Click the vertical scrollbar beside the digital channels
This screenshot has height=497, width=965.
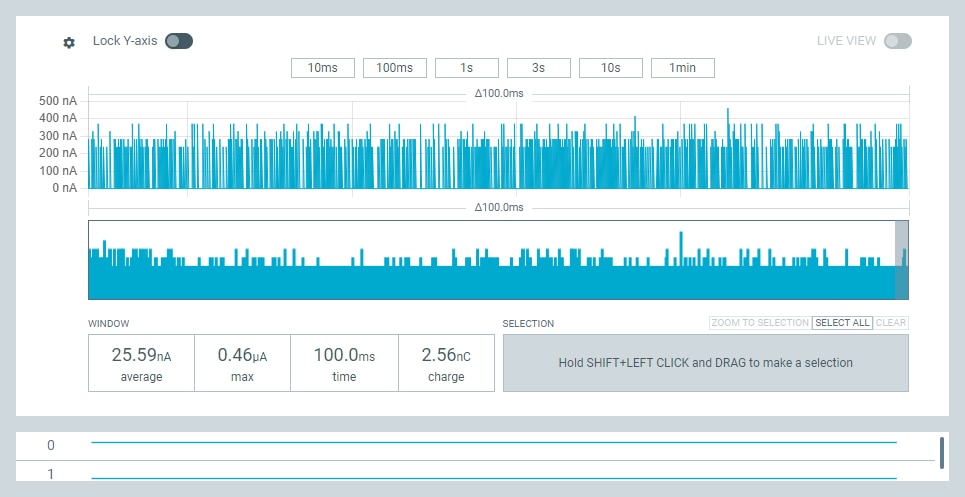coord(941,453)
